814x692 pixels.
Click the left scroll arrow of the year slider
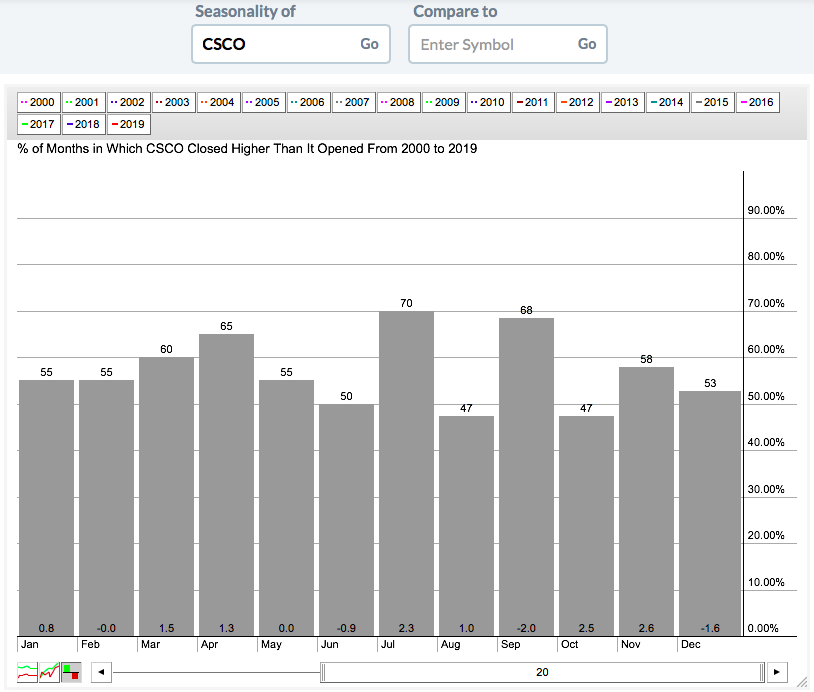[x=100, y=672]
